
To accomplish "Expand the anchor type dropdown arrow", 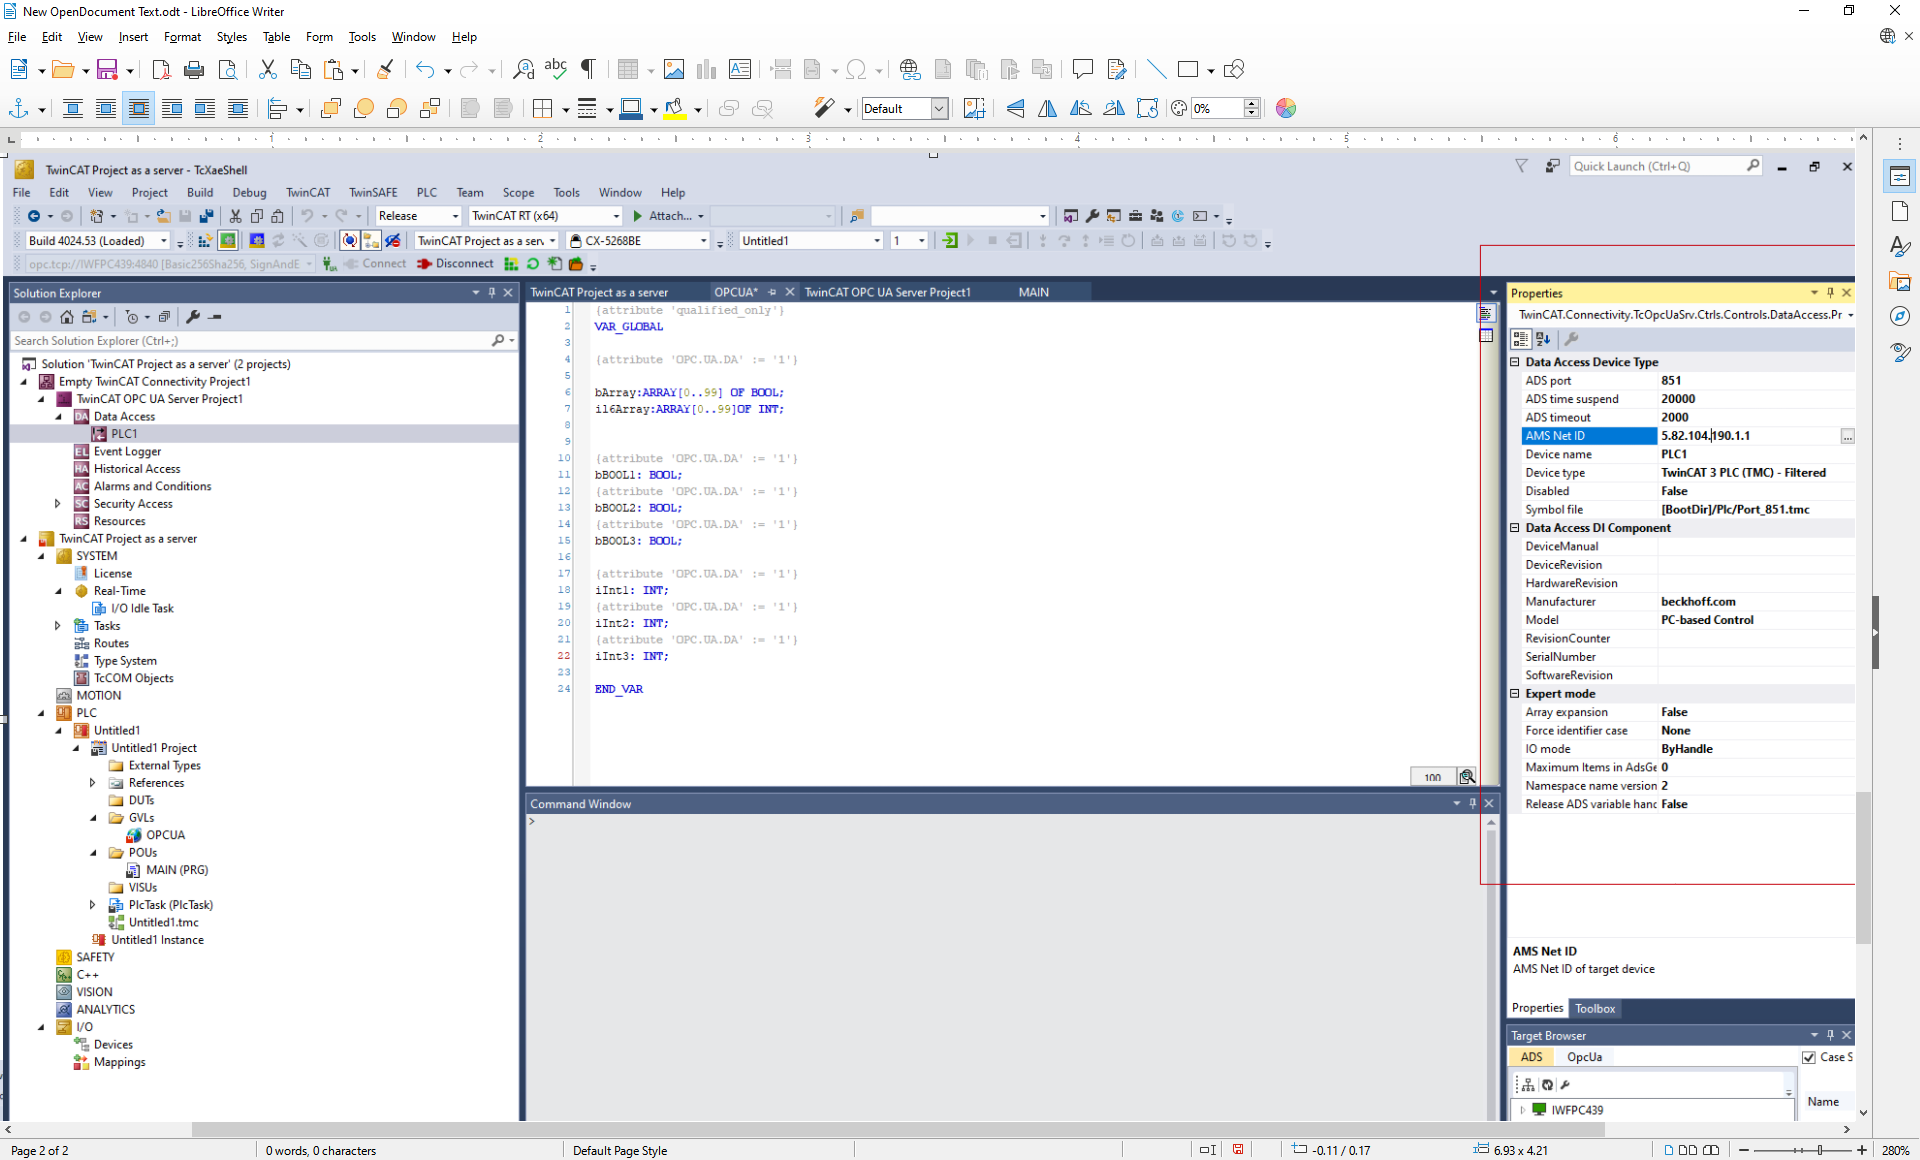I will click(42, 109).
